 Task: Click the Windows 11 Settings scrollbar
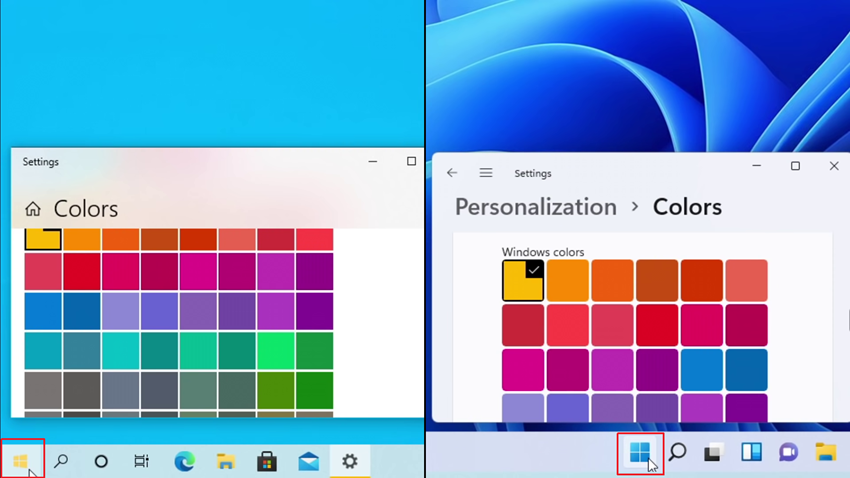848,320
